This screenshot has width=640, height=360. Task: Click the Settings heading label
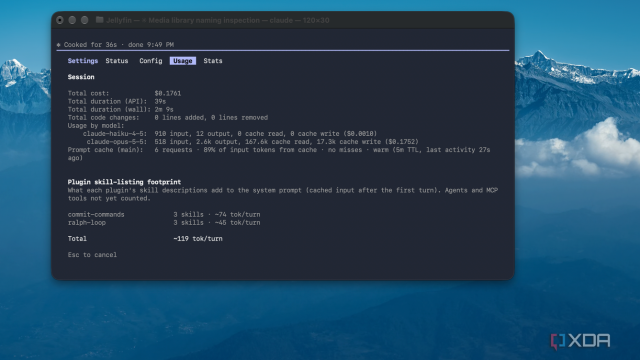83,61
